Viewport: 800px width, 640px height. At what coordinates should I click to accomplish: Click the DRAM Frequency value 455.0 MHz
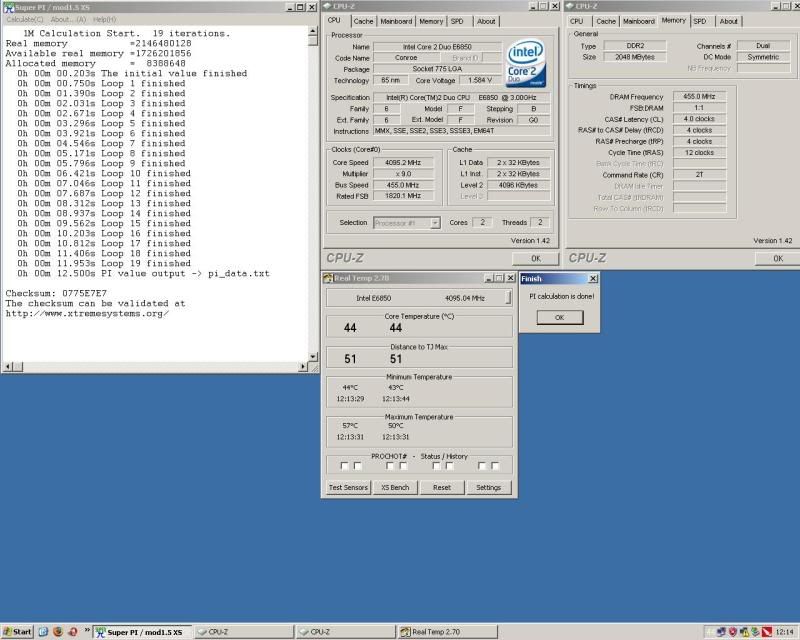coord(699,96)
